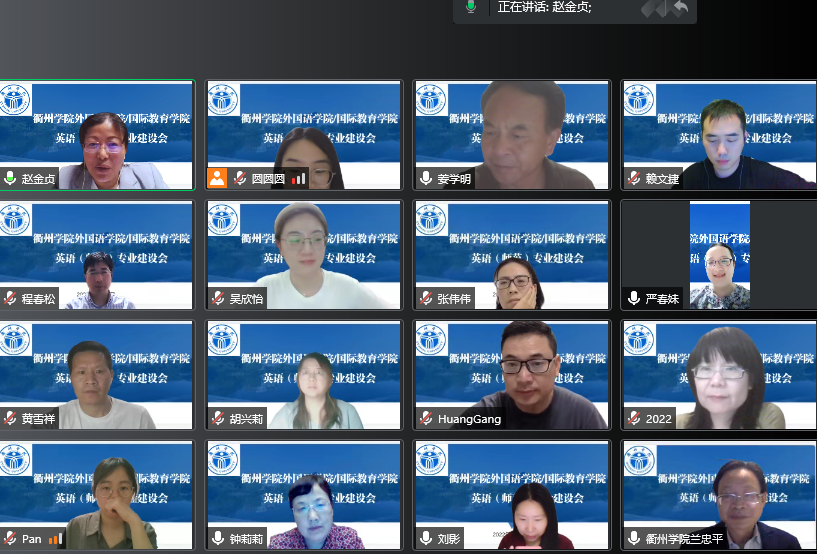
Task: Open the video tile of participant 2022
Action: (720, 375)
